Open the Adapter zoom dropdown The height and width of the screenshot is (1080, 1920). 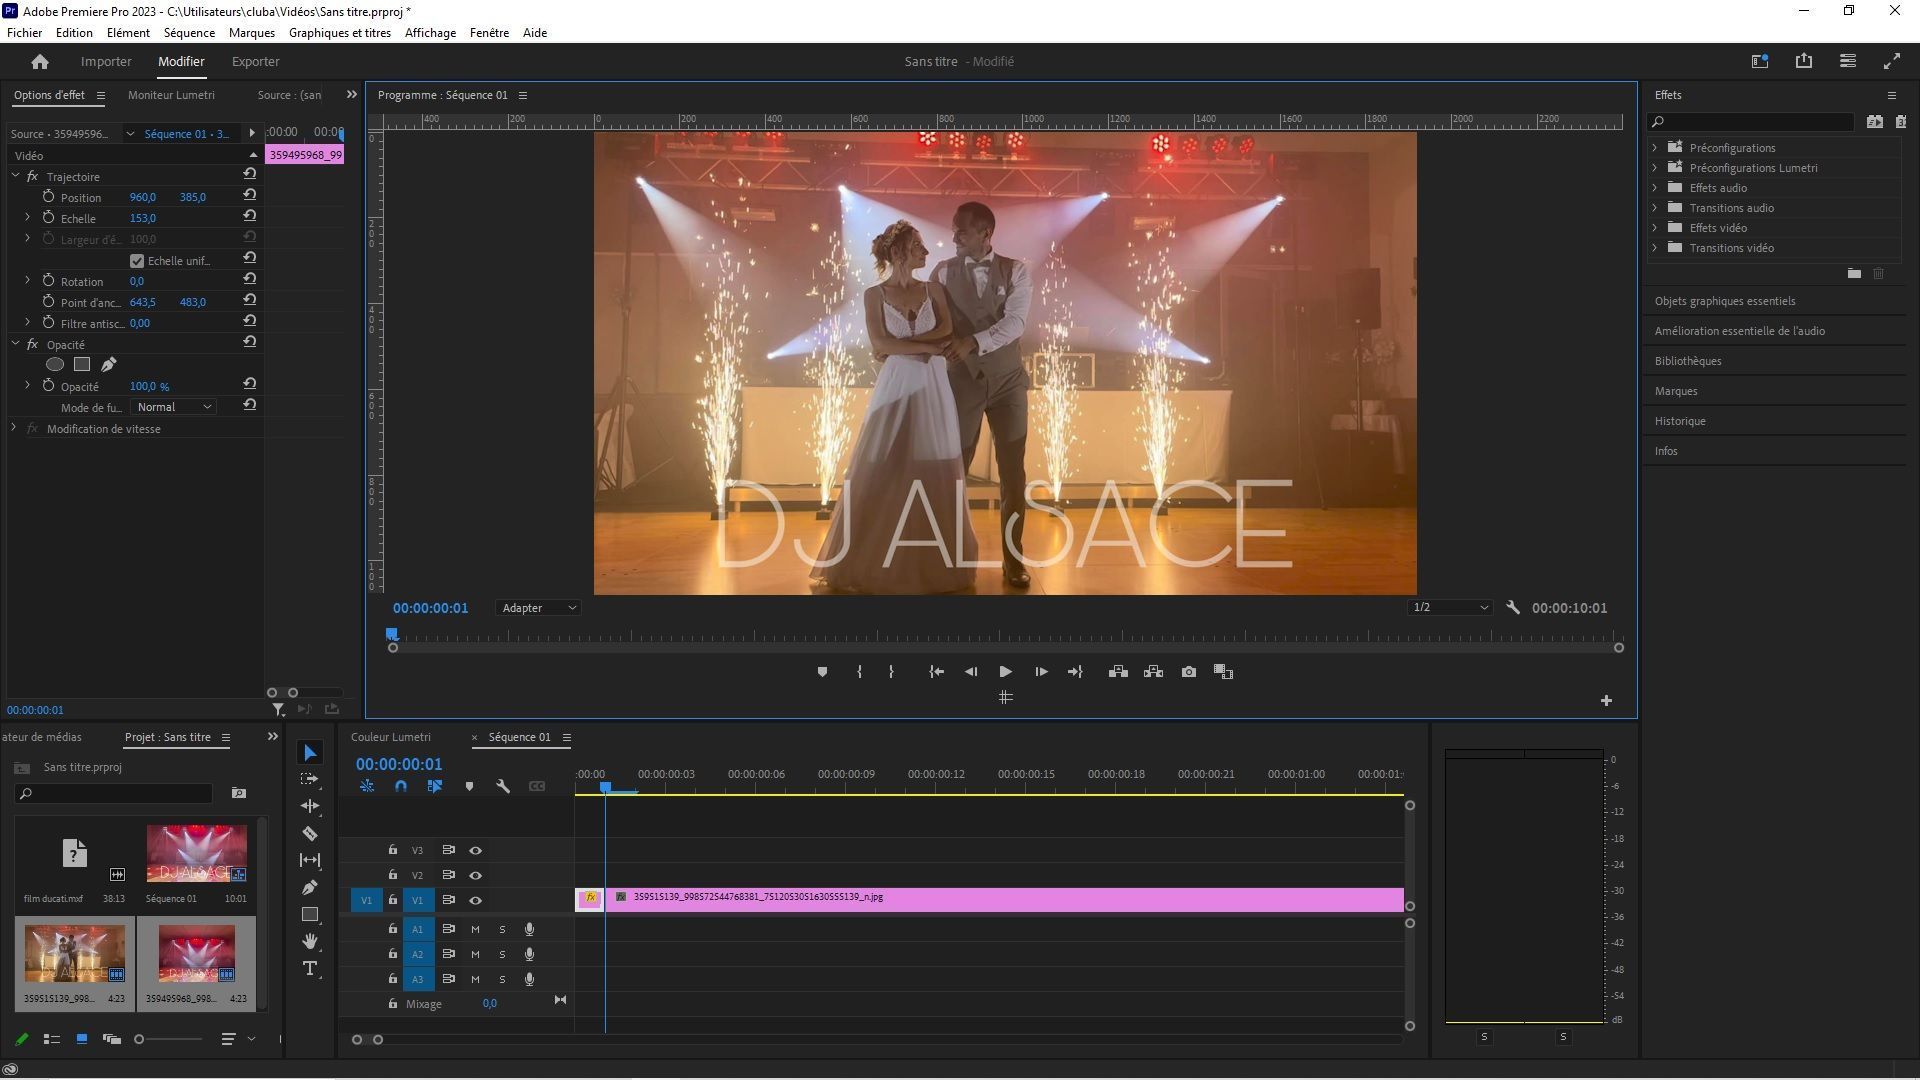tap(538, 608)
